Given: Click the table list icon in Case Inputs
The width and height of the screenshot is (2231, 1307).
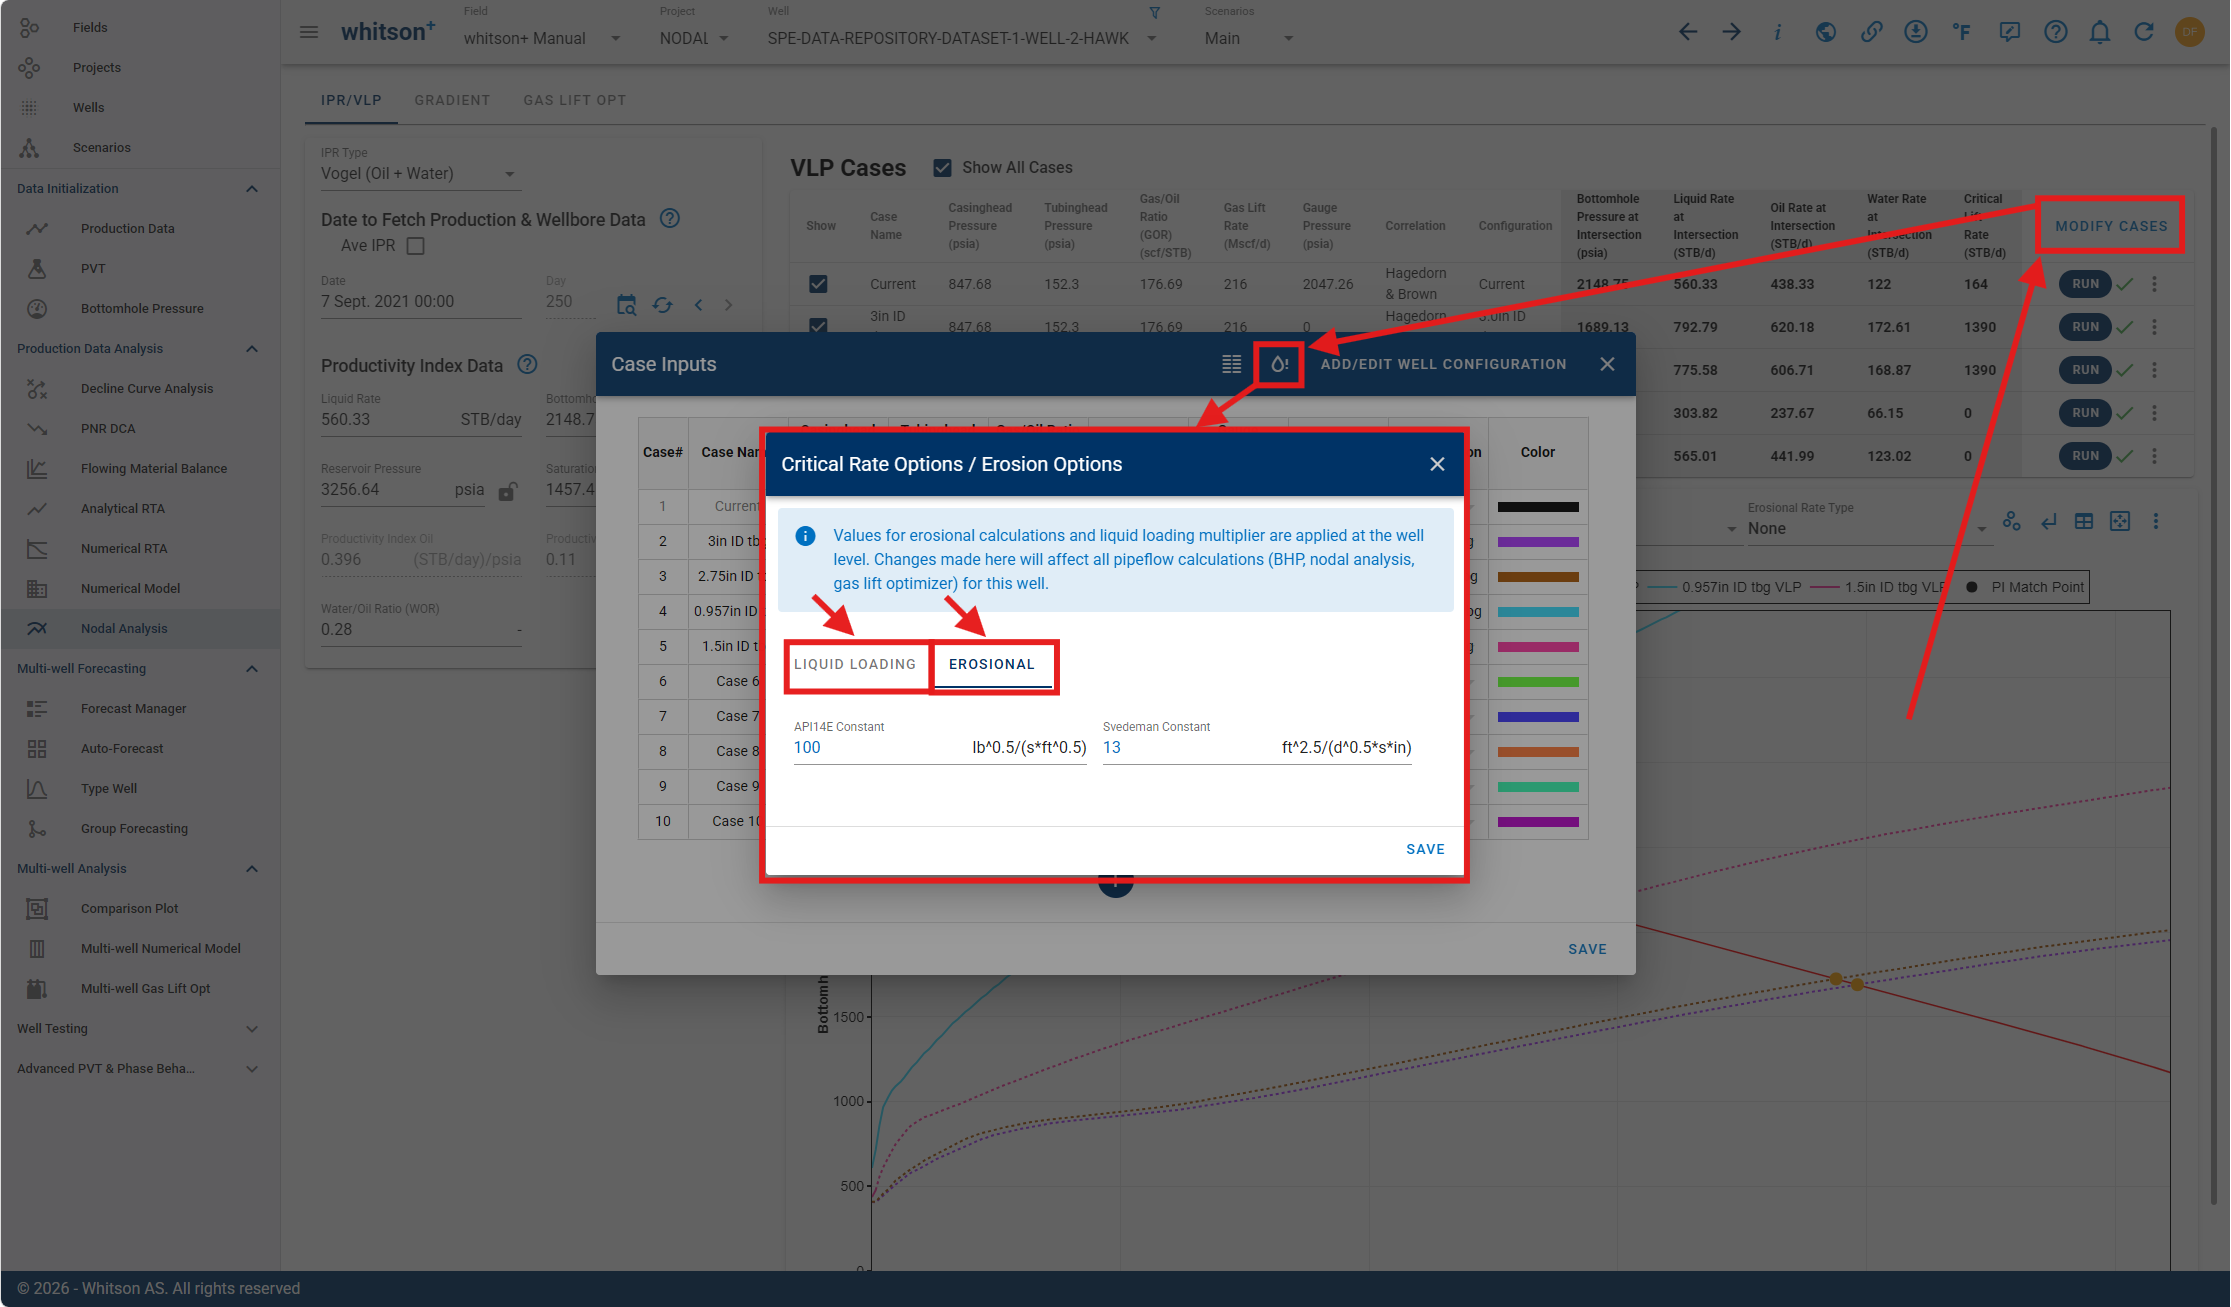Looking at the screenshot, I should pos(1232,365).
